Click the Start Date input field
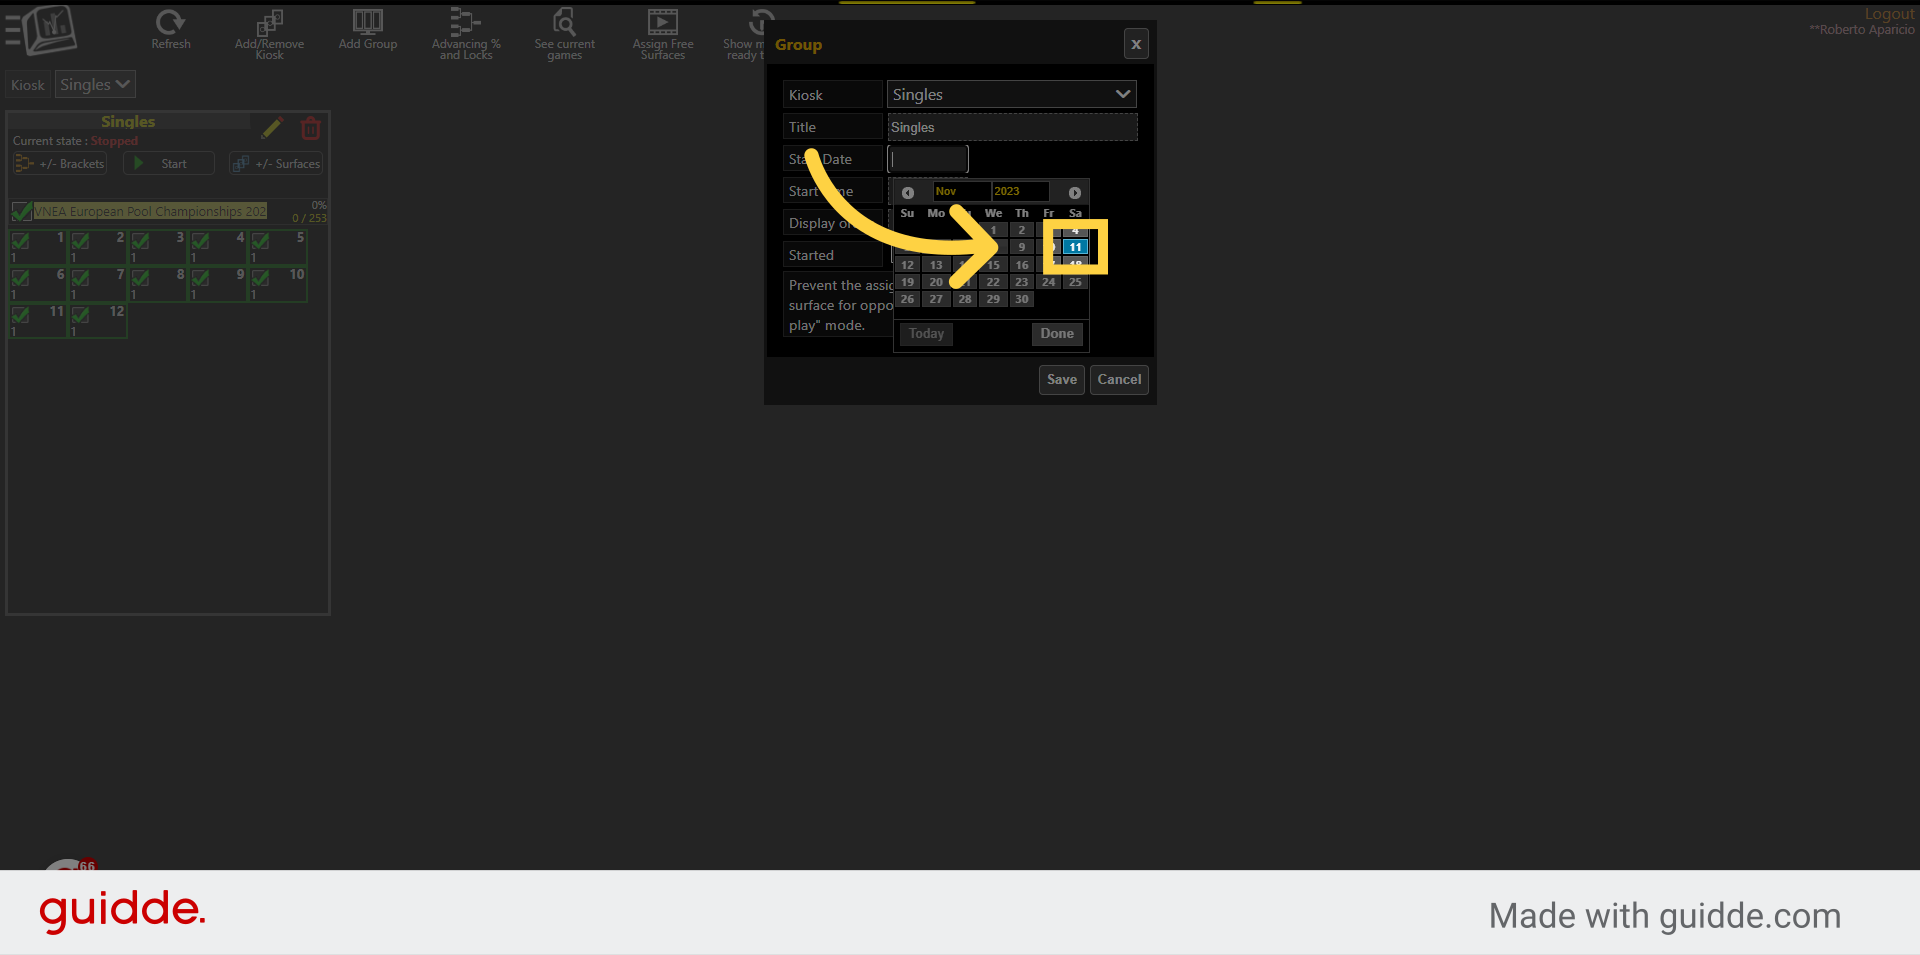This screenshot has width=1920, height=955. pyautogui.click(x=927, y=158)
